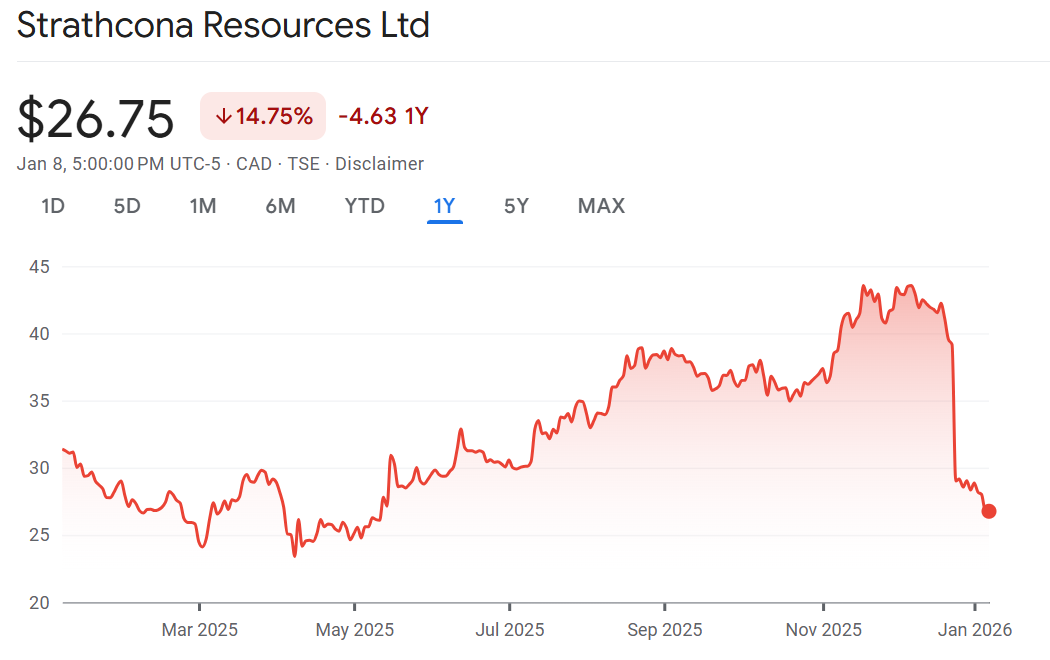Click the Mar 2025 axis label

click(x=199, y=630)
